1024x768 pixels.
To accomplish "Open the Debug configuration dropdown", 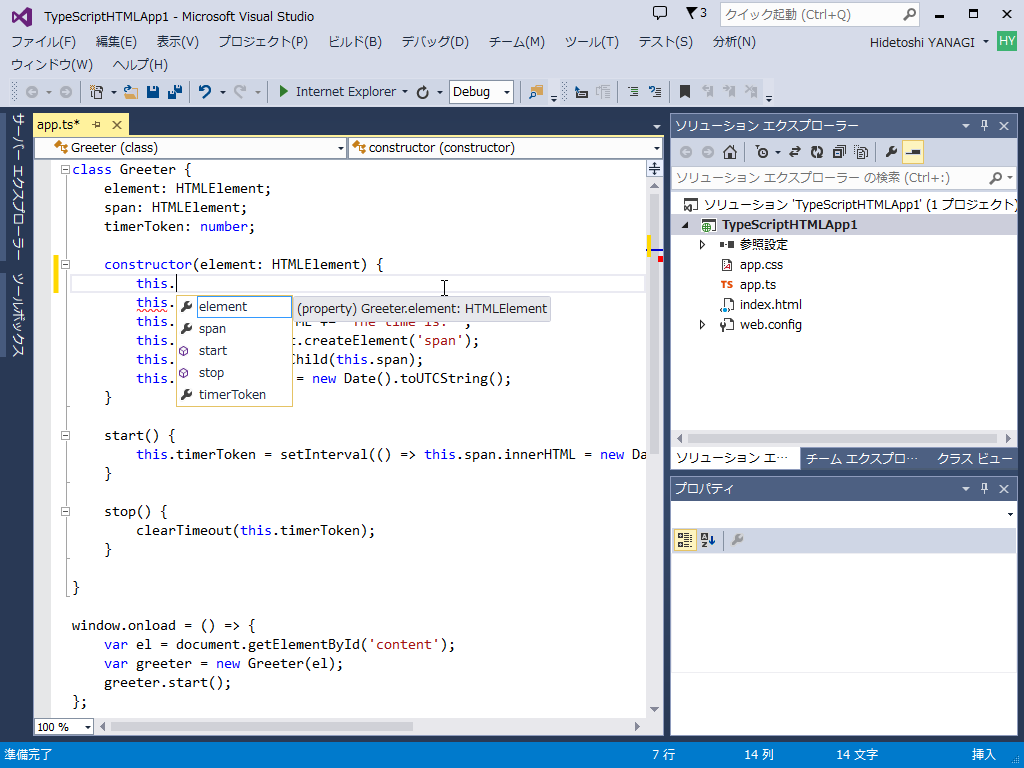I will click(505, 91).
